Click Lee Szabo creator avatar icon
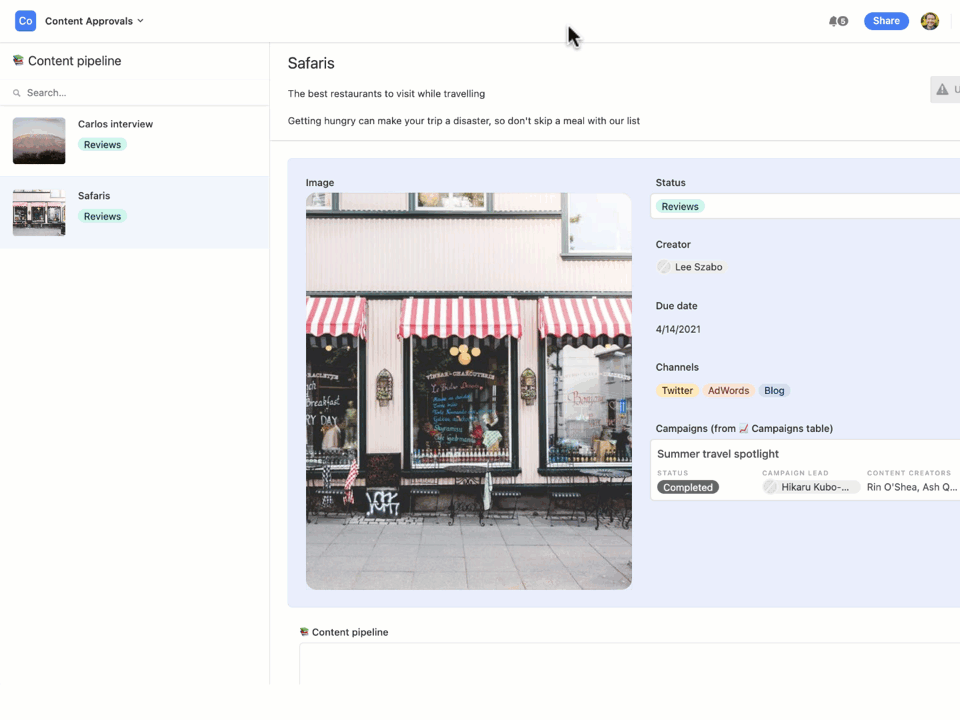960x720 pixels. 664,267
